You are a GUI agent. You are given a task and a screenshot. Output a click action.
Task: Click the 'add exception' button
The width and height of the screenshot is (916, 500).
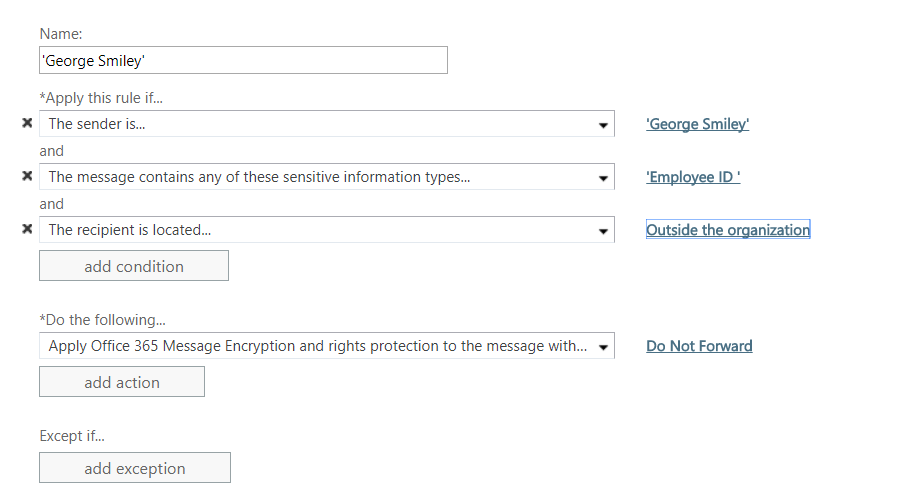[x=134, y=468]
